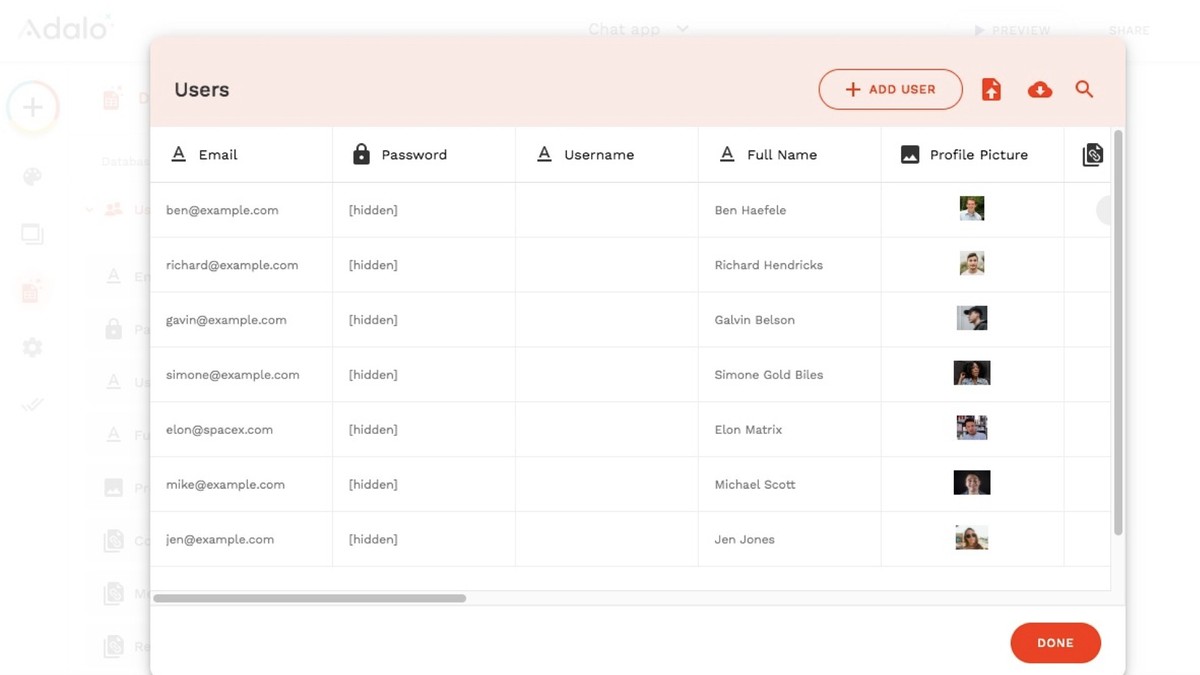Click the vertical scrollbar of users table
Viewport: 1200px width, 675px height.
1118,330
